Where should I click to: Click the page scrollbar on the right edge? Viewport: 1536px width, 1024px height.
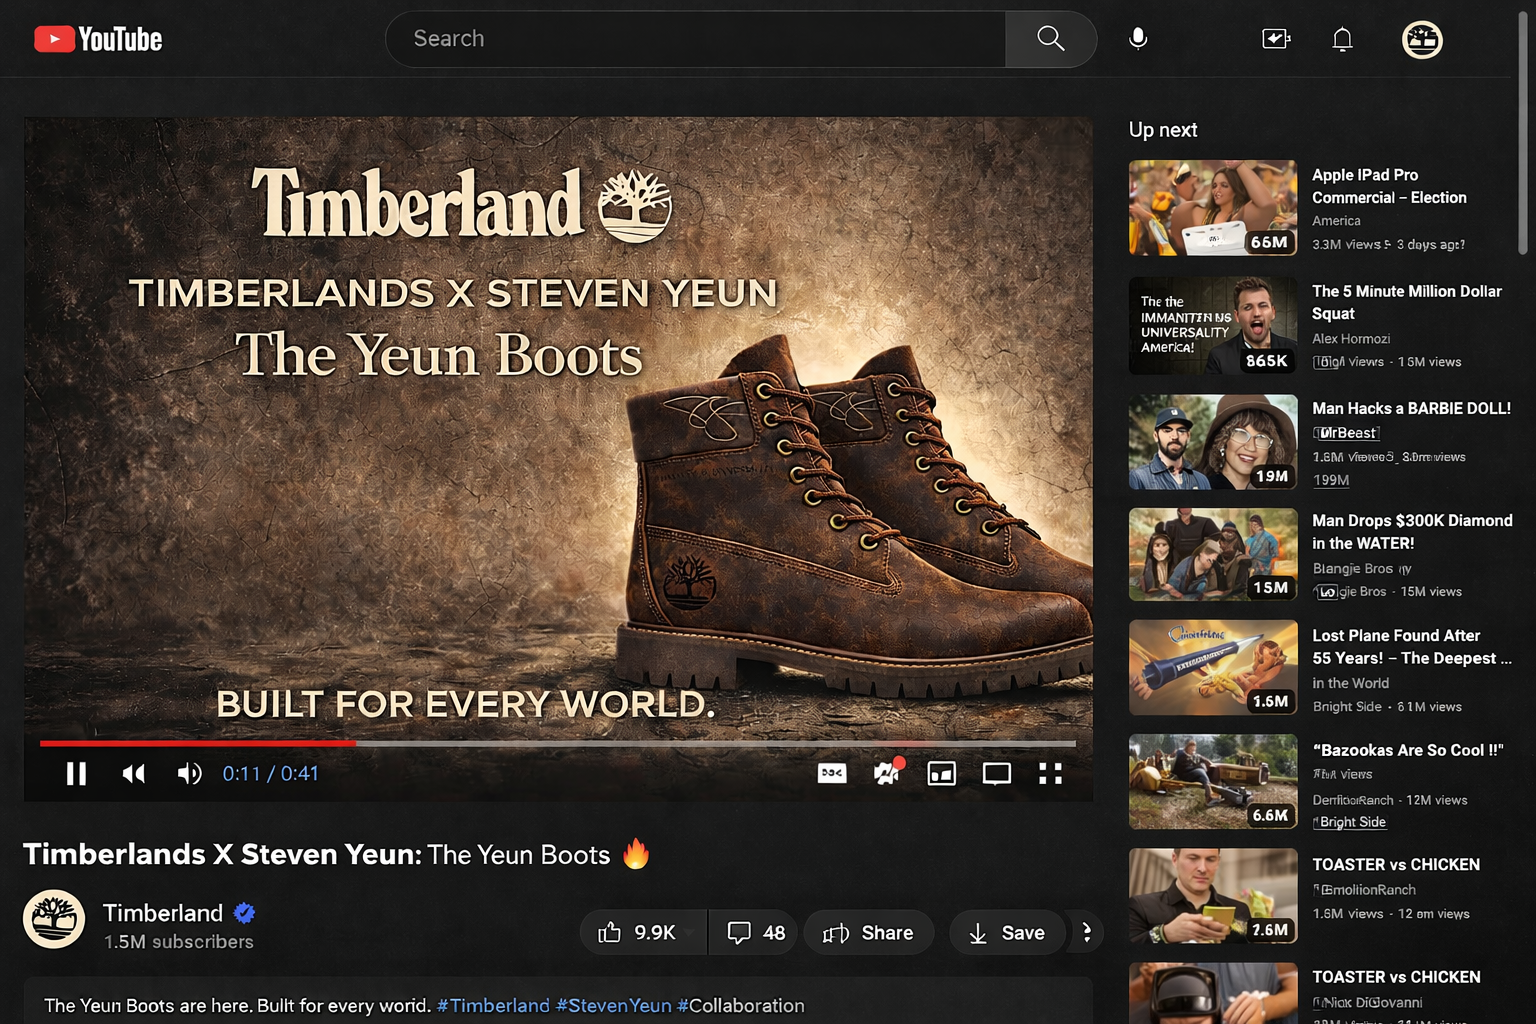pos(1523,134)
